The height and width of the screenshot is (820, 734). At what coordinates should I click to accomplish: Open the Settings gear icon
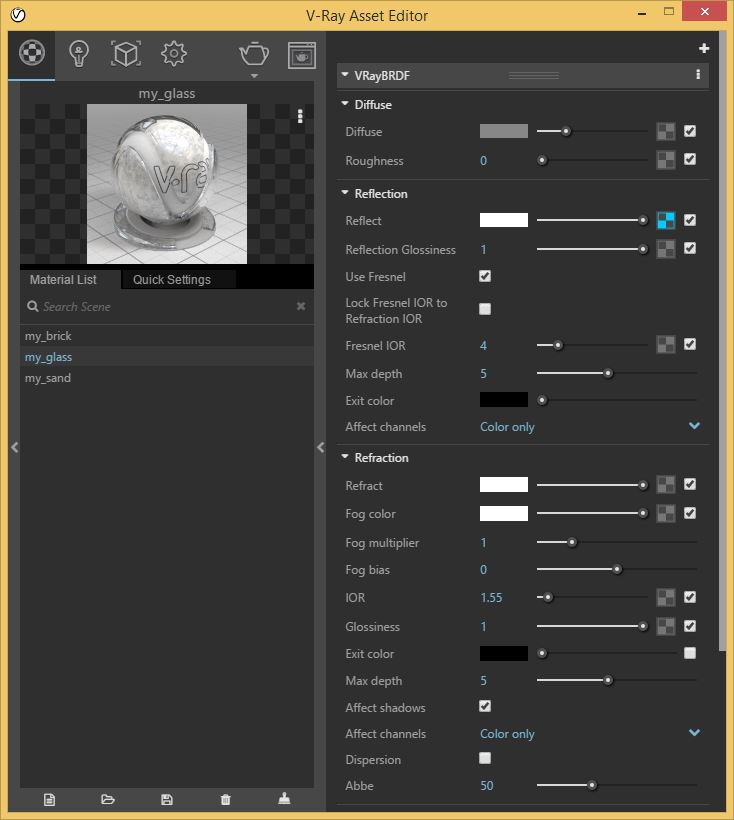coord(174,53)
